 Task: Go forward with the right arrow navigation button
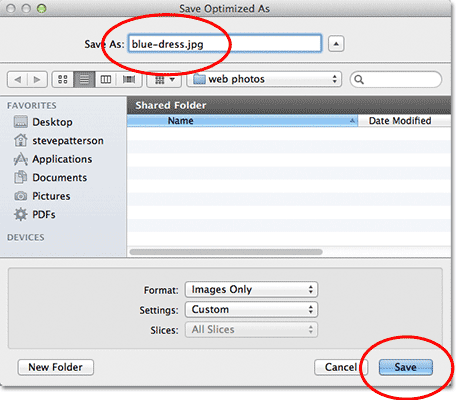(37, 79)
